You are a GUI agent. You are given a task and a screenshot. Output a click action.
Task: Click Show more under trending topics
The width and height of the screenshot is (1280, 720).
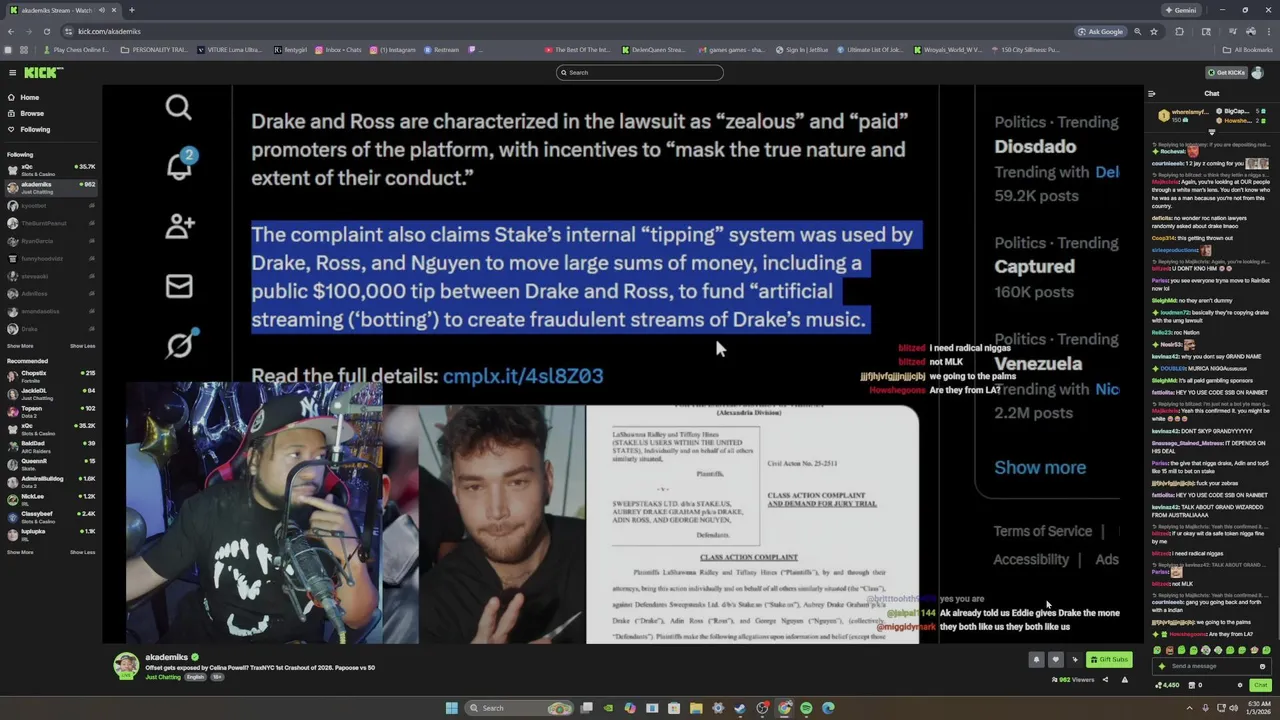[x=1039, y=467]
